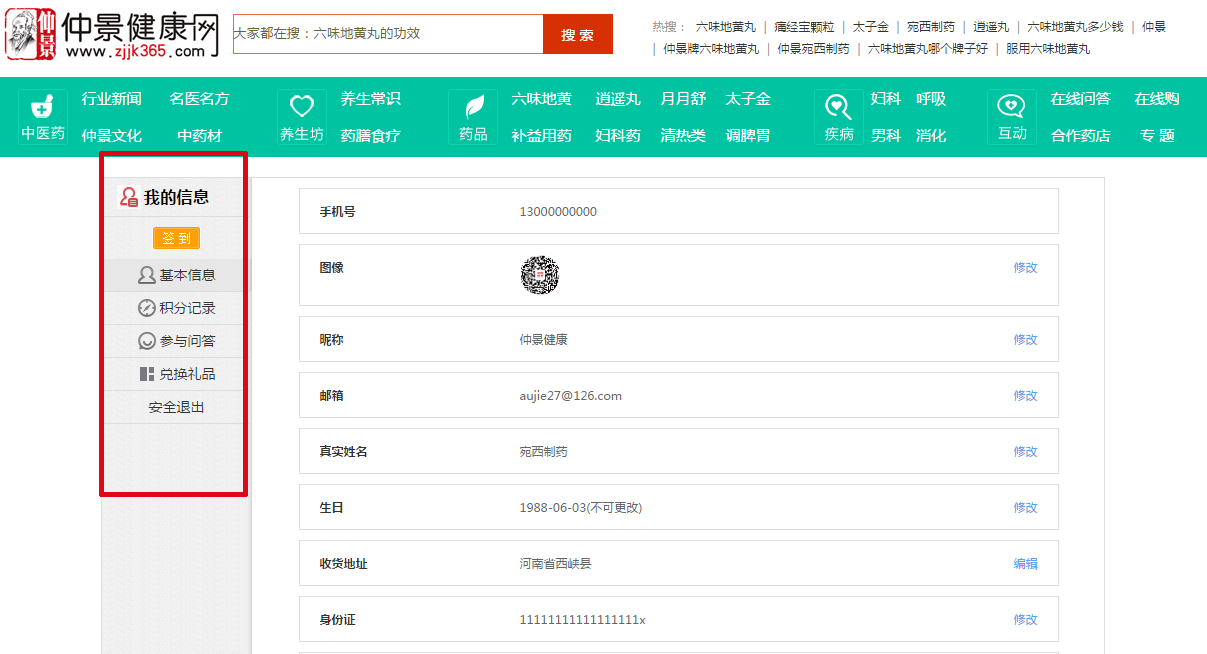This screenshot has width=1207, height=654.
Task: Open 呼吸 disease category
Action: point(931,99)
